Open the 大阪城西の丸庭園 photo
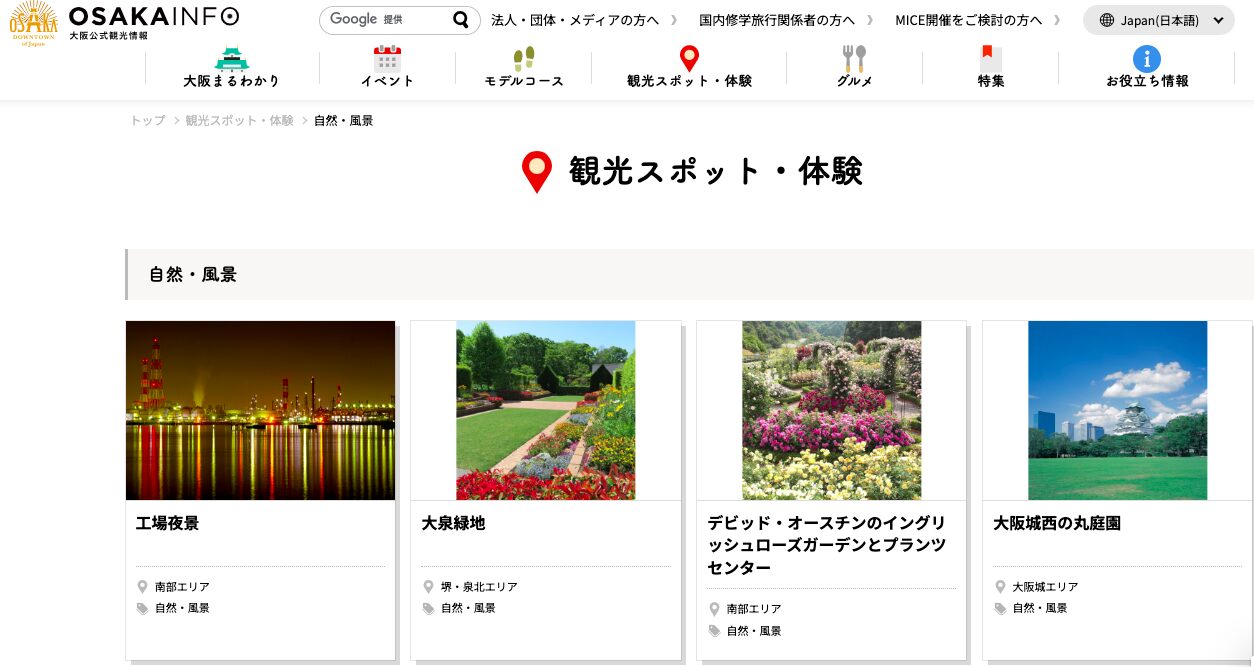This screenshot has width=1254, height=667. pos(1117,410)
